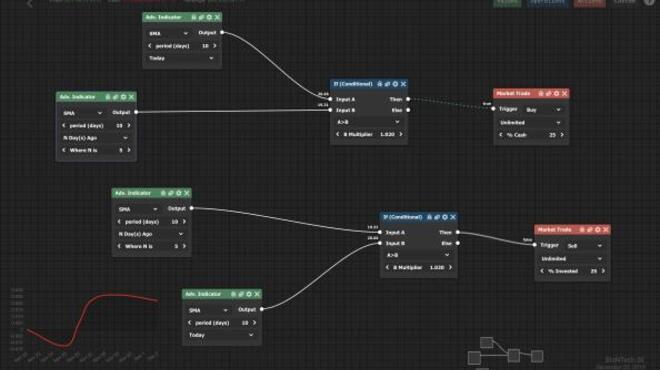
Task: Open SMA dropdown in topmost Adv. Indicator node
Action: (x=168, y=33)
